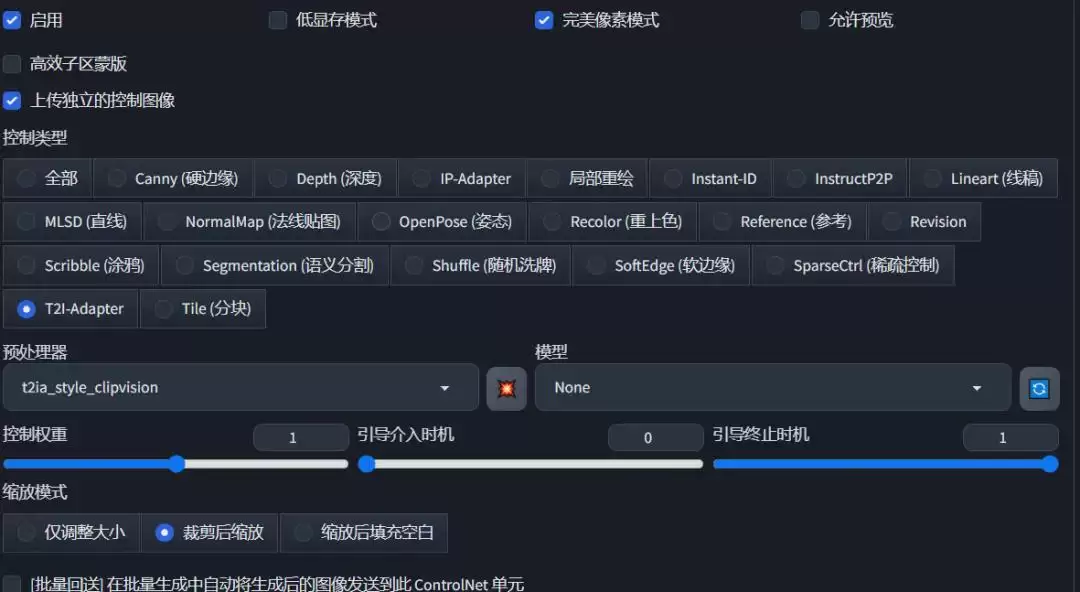The width and height of the screenshot is (1080, 592).
Task: Uncheck the 启用 checkbox
Action: click(x=12, y=19)
